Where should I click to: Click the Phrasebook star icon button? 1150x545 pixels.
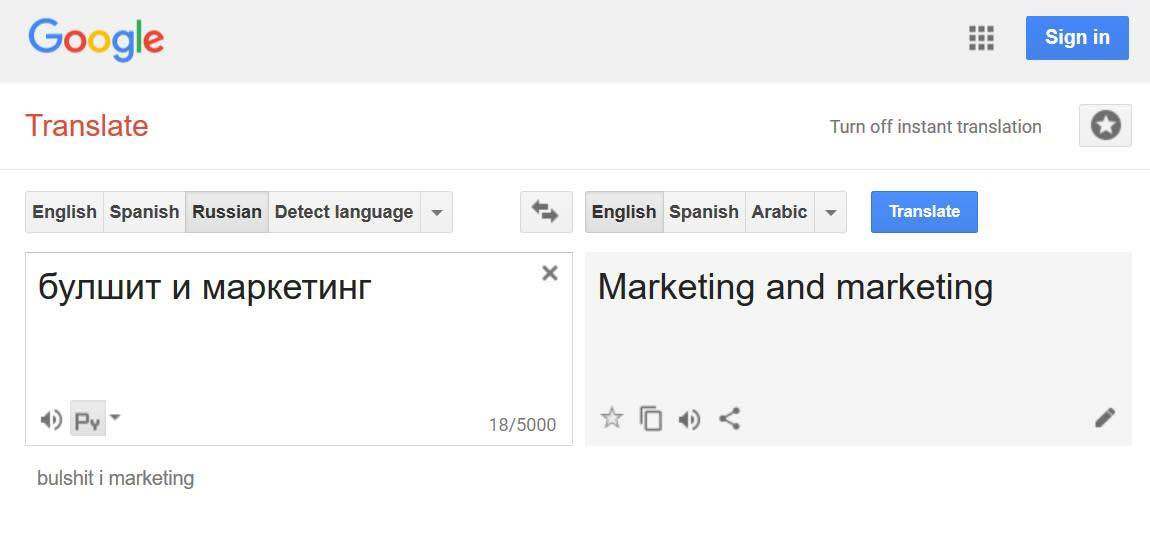(x=1105, y=126)
